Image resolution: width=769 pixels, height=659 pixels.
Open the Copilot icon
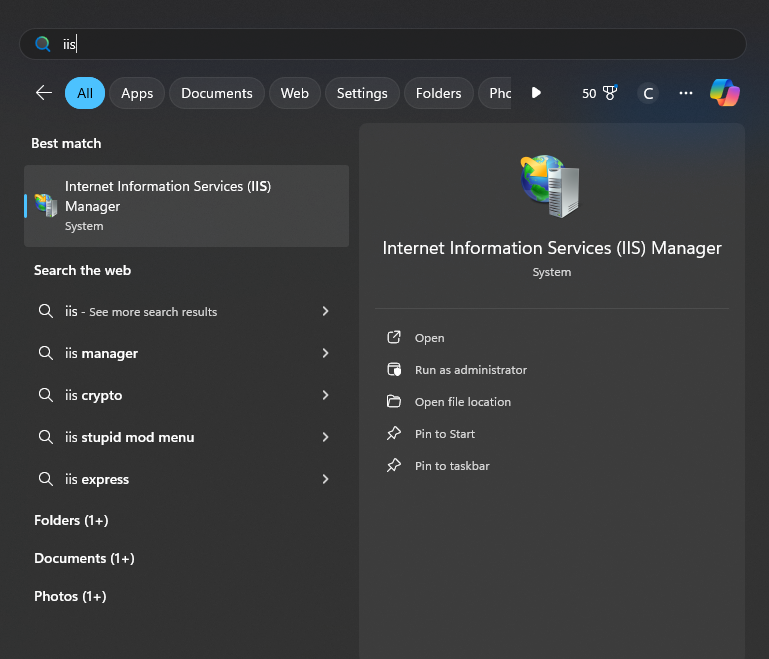pyautogui.click(x=724, y=93)
